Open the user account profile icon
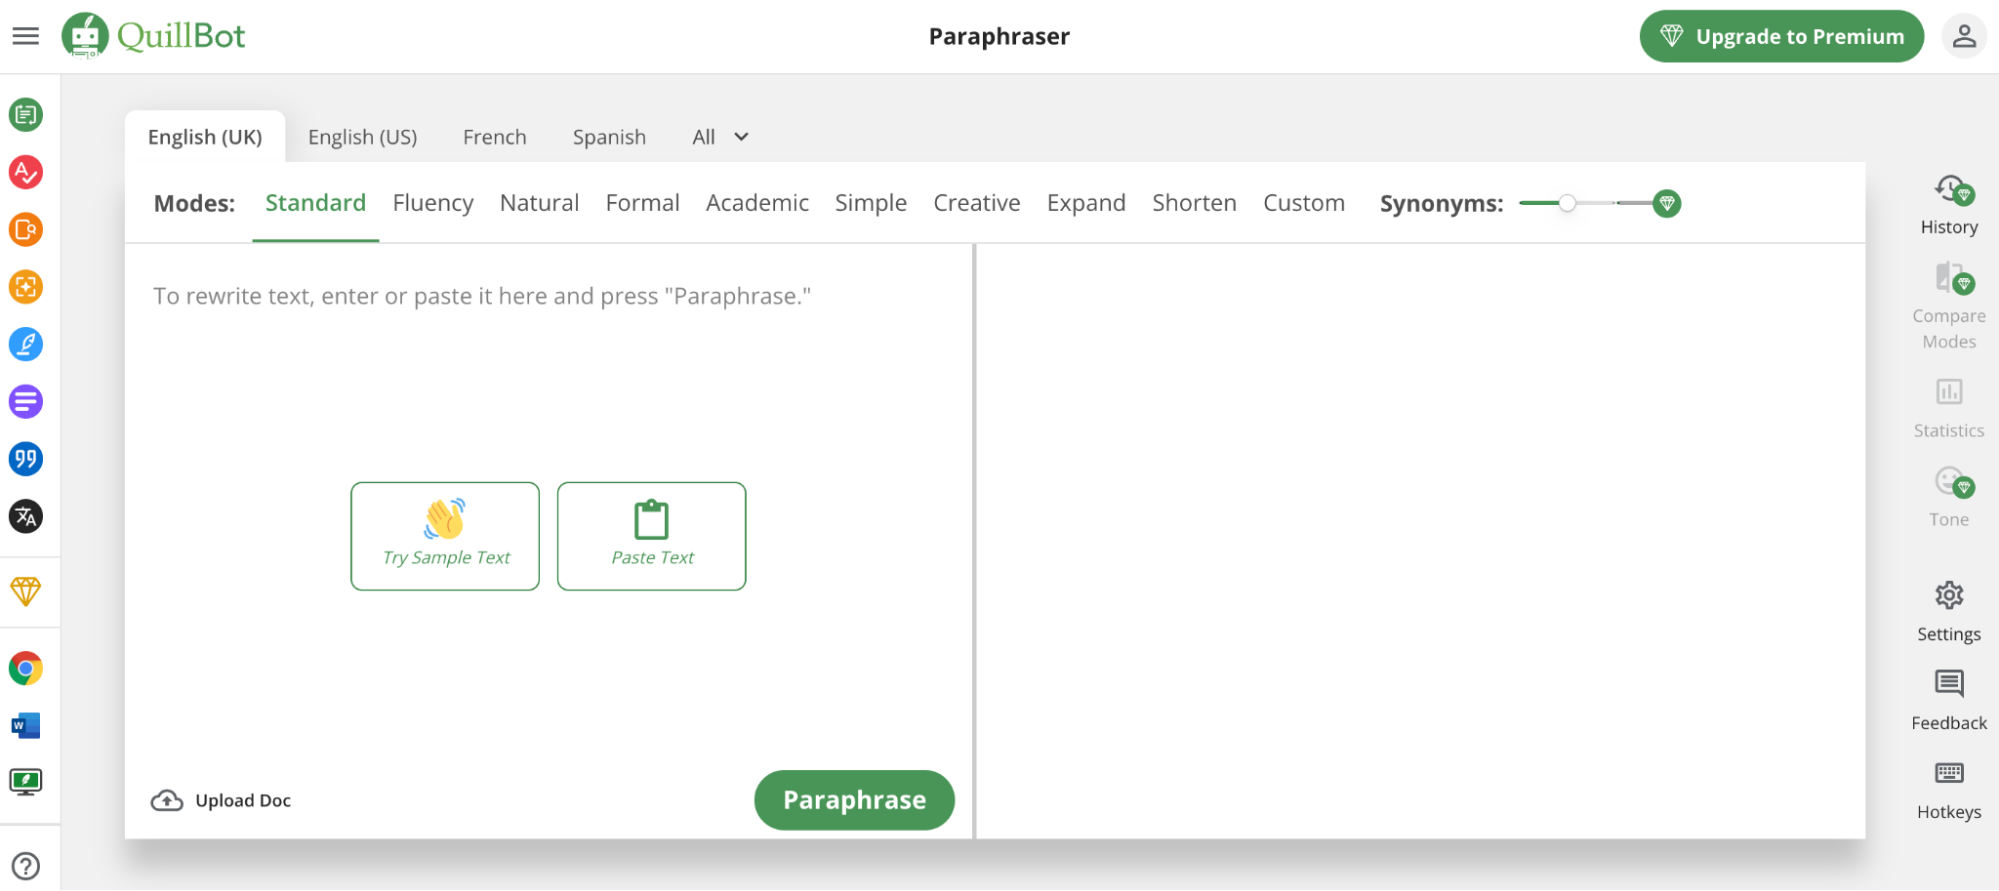 tap(1964, 36)
